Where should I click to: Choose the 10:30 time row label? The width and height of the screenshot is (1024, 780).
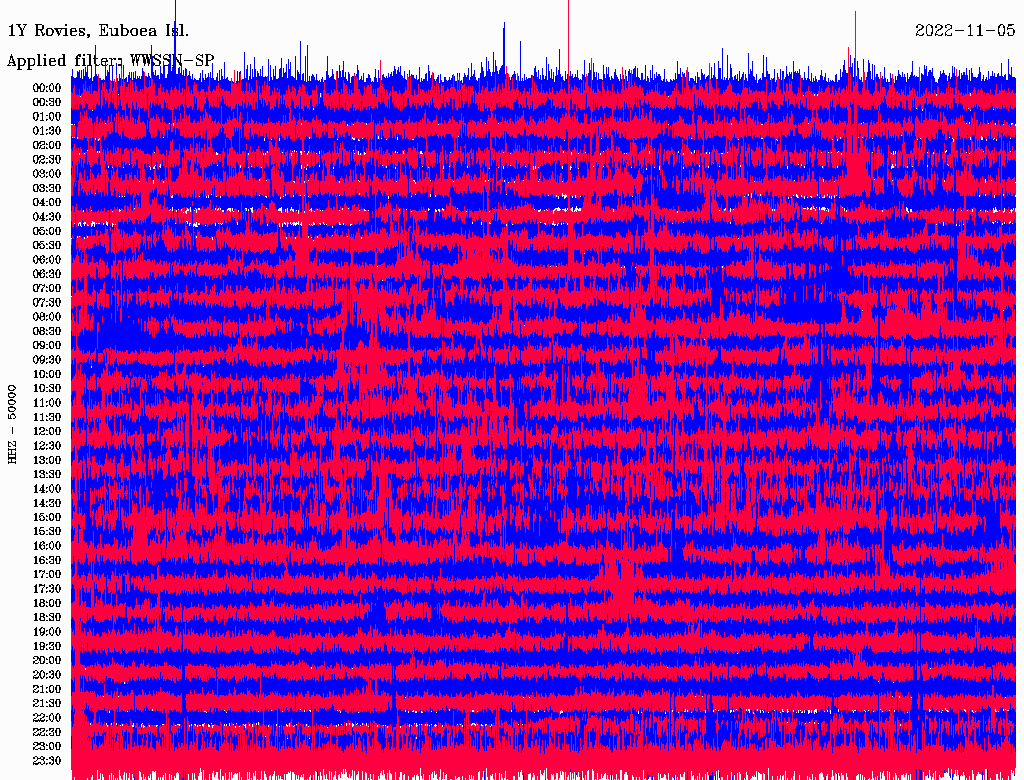[x=47, y=388]
